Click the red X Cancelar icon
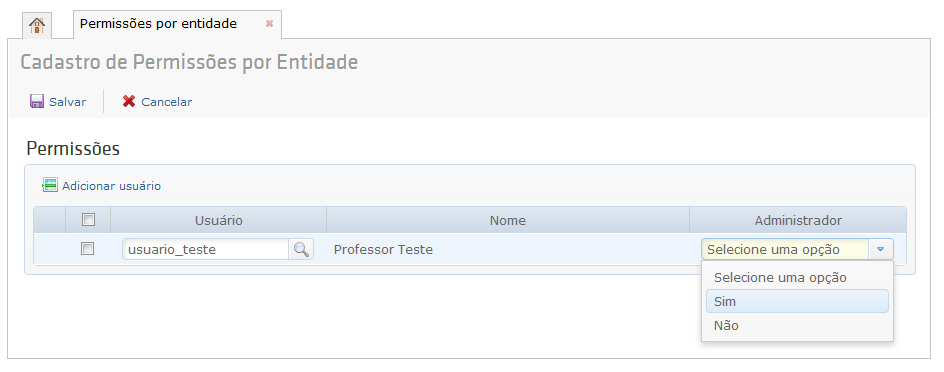Viewport: 944px width, 372px height. point(129,101)
